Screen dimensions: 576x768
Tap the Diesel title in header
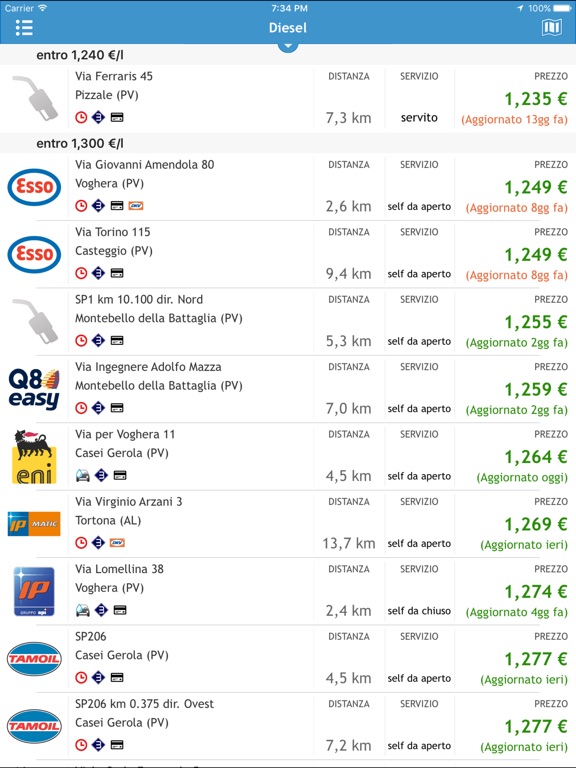tap(288, 28)
